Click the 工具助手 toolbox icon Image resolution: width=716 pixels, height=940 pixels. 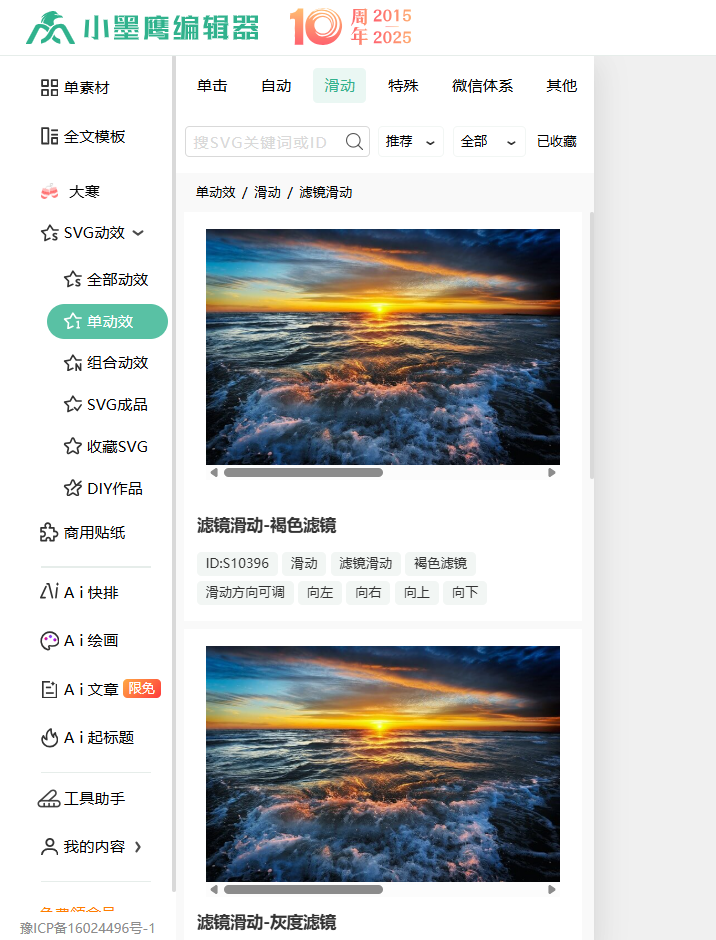tap(49, 799)
